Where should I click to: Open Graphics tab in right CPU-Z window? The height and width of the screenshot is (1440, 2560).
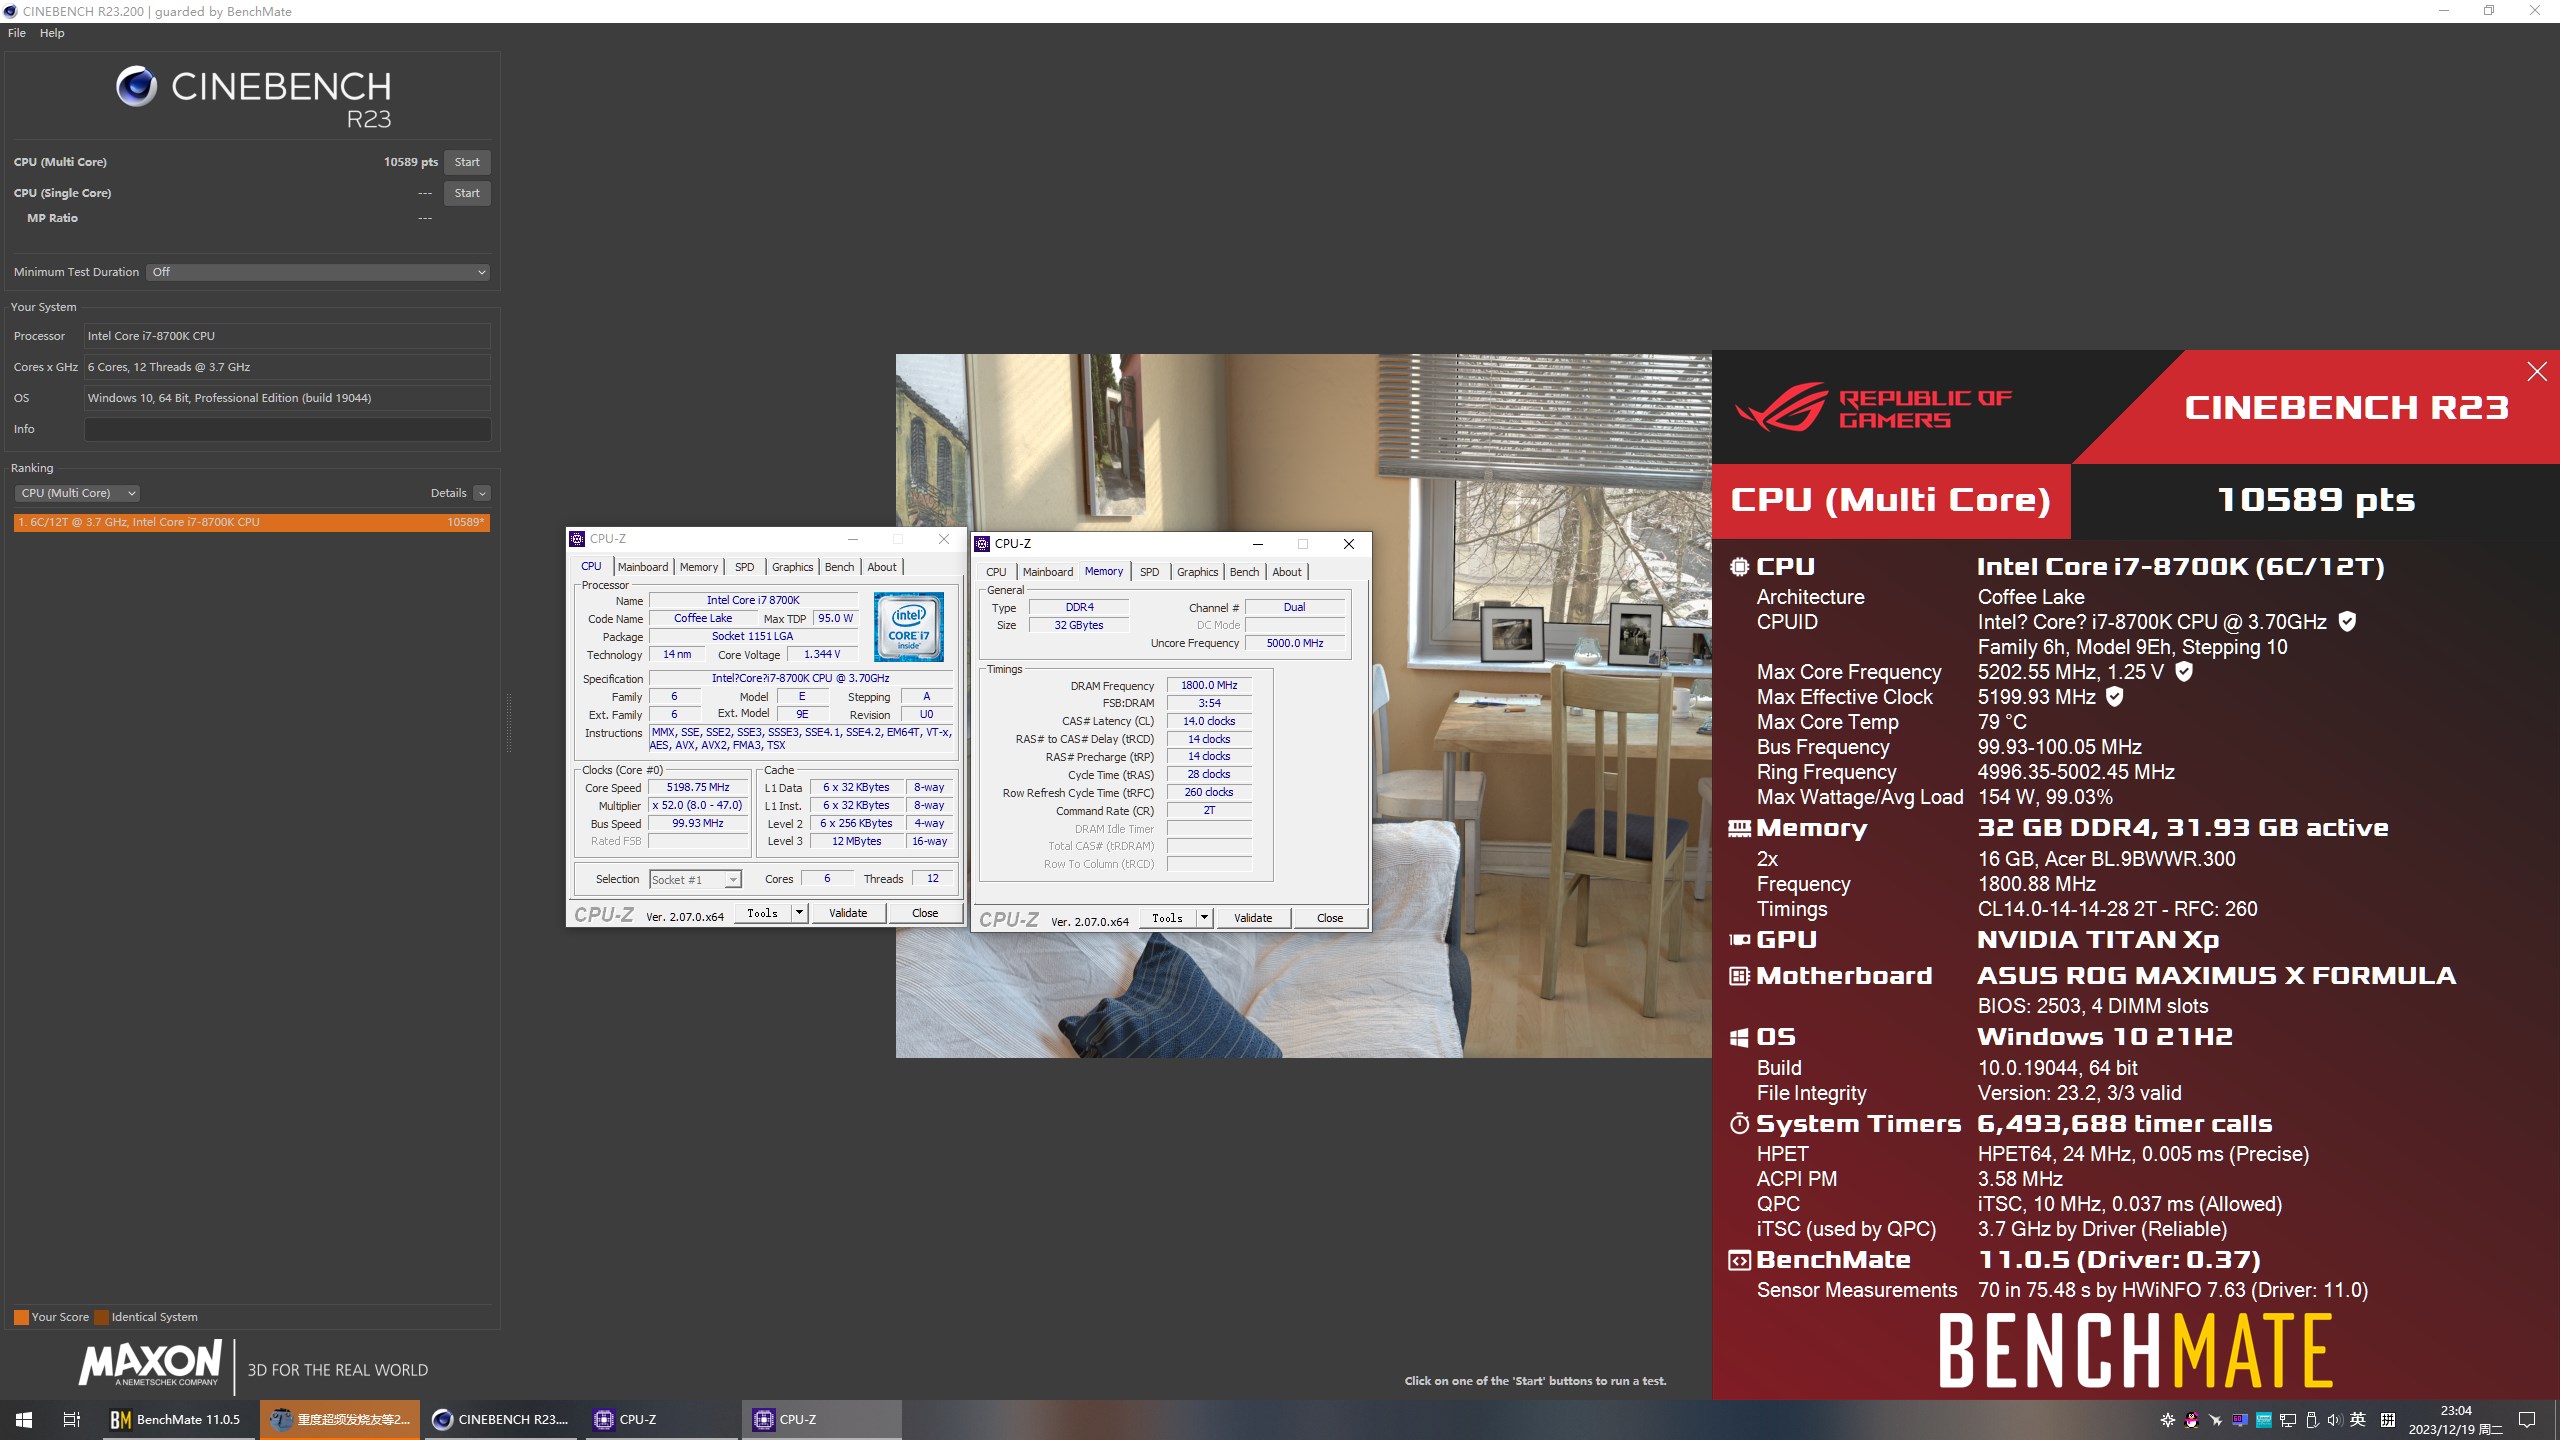(1197, 572)
